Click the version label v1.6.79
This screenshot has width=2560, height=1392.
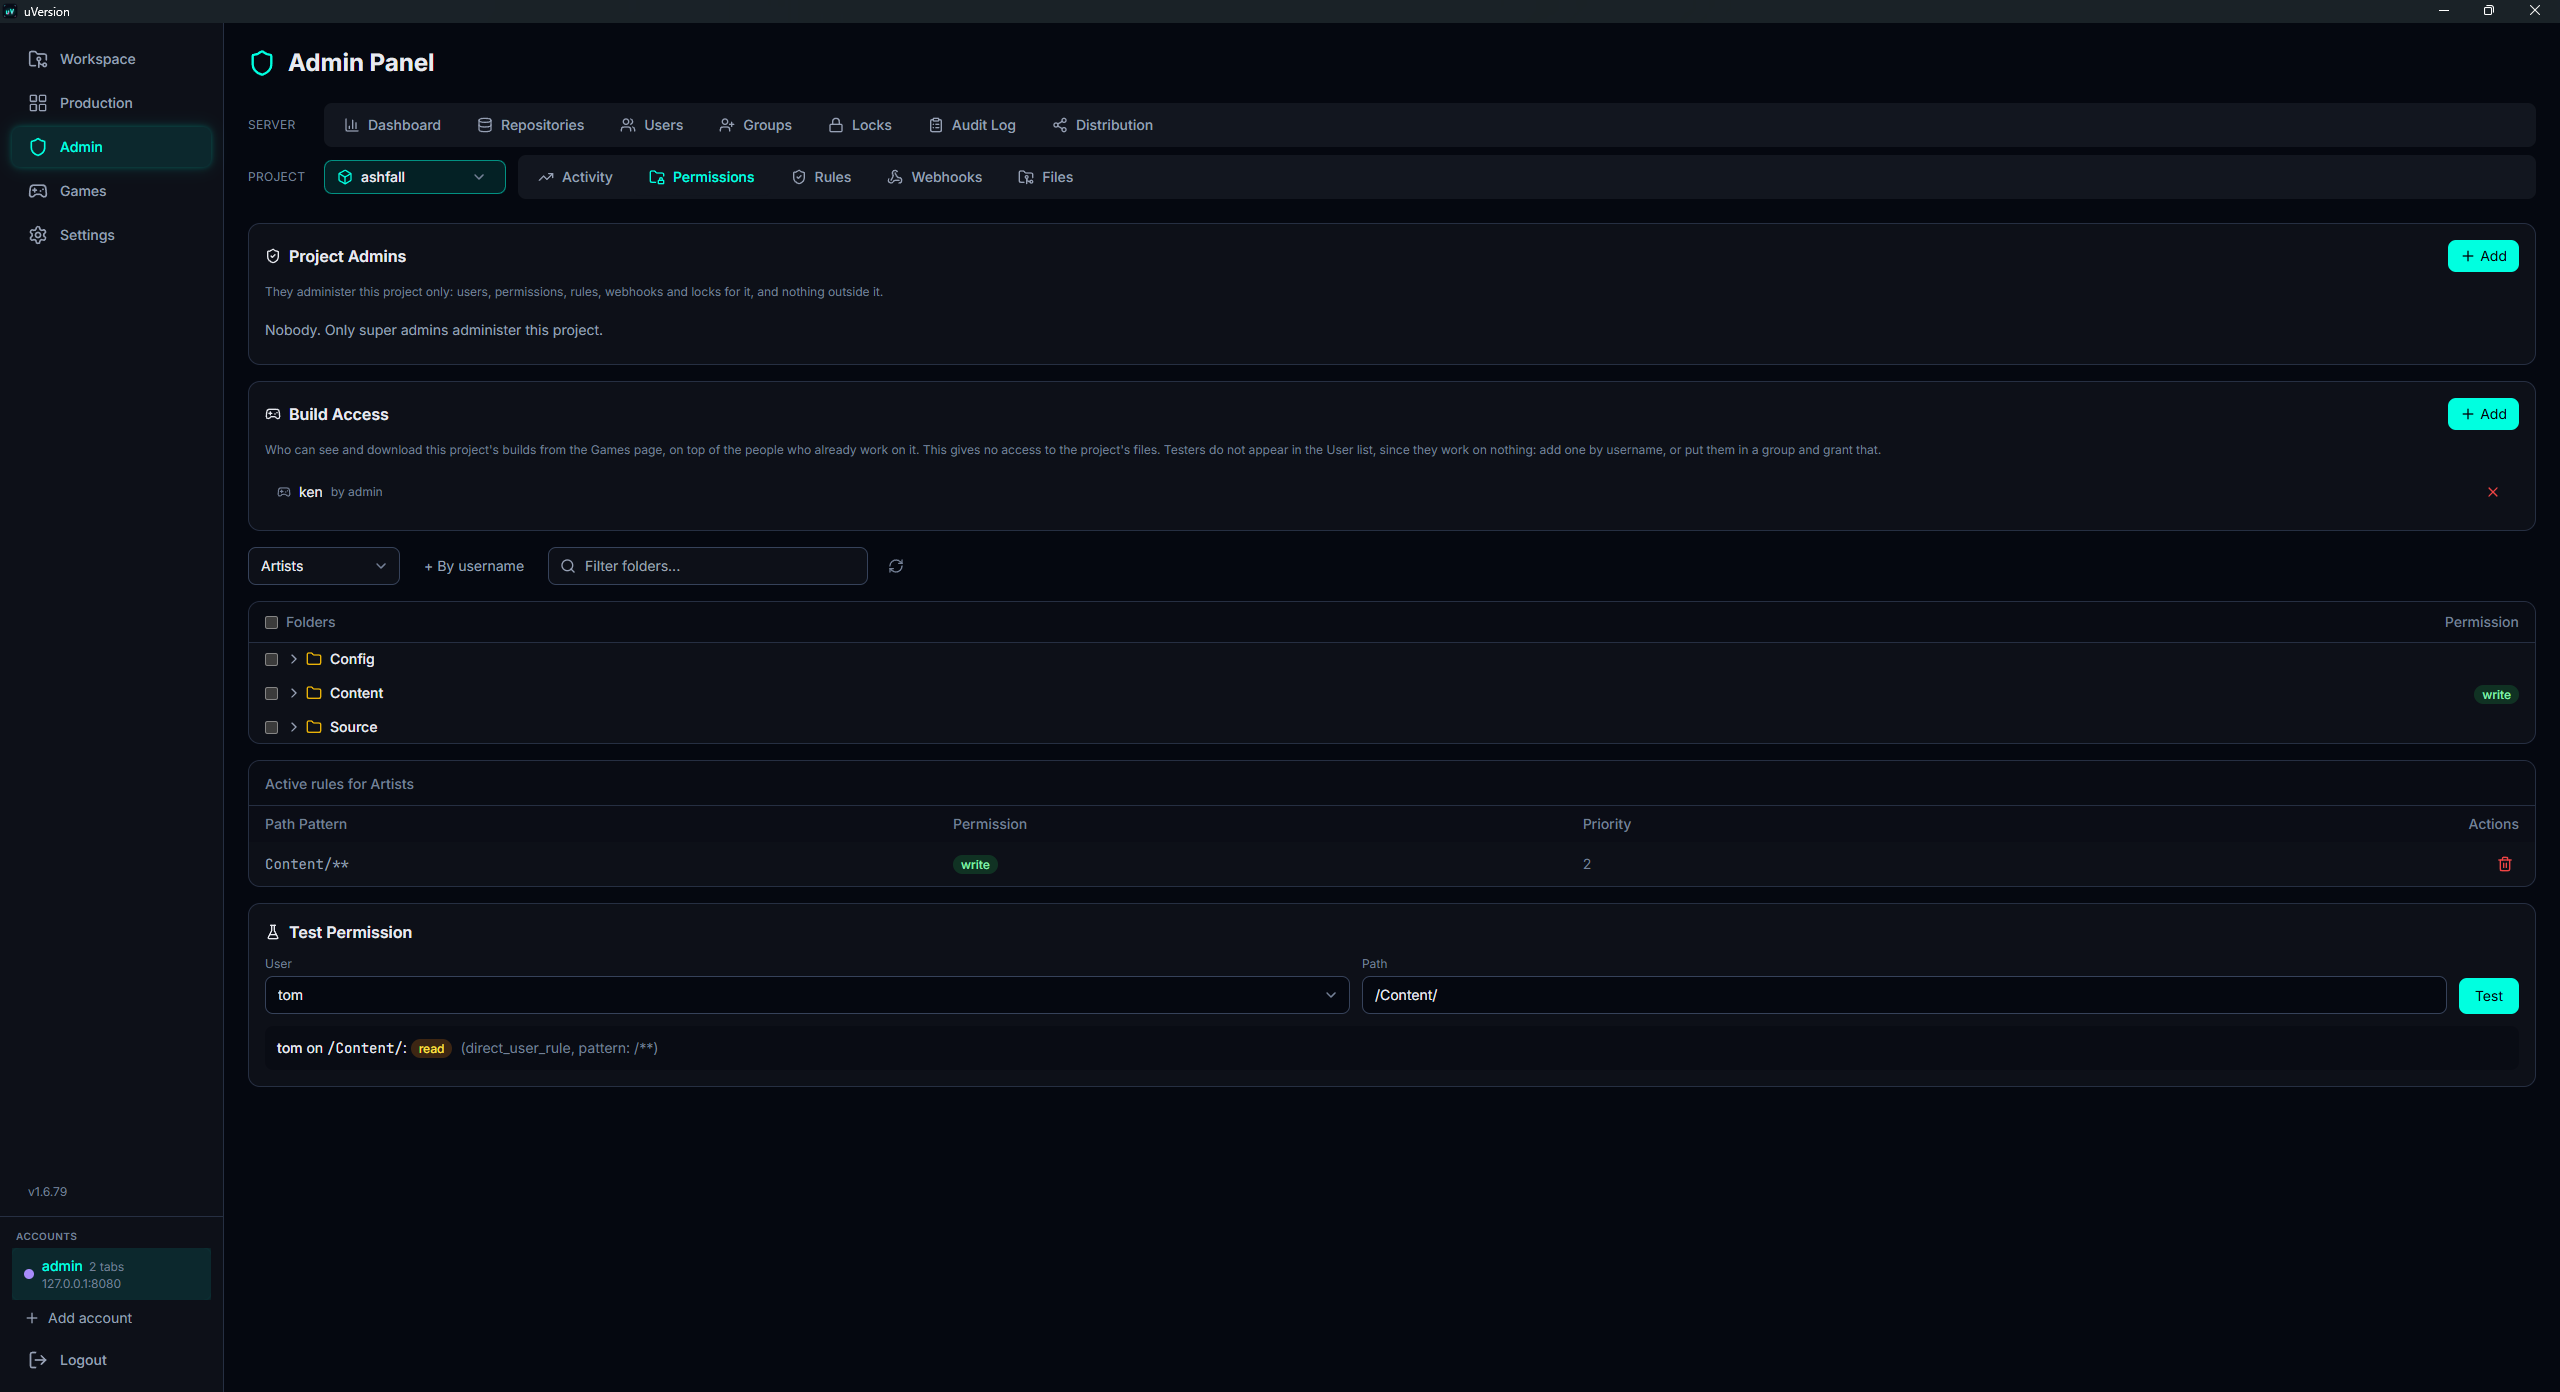coord(47,1192)
